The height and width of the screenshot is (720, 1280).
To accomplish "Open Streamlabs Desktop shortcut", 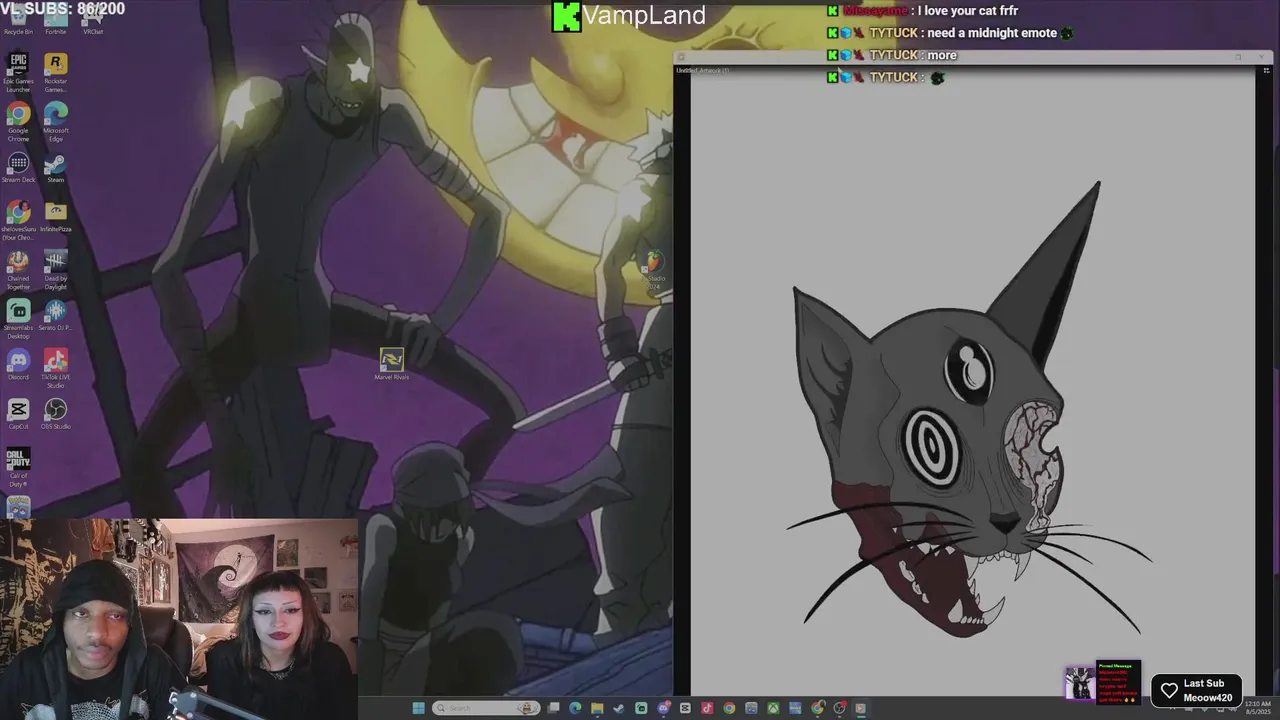I will [x=18, y=319].
